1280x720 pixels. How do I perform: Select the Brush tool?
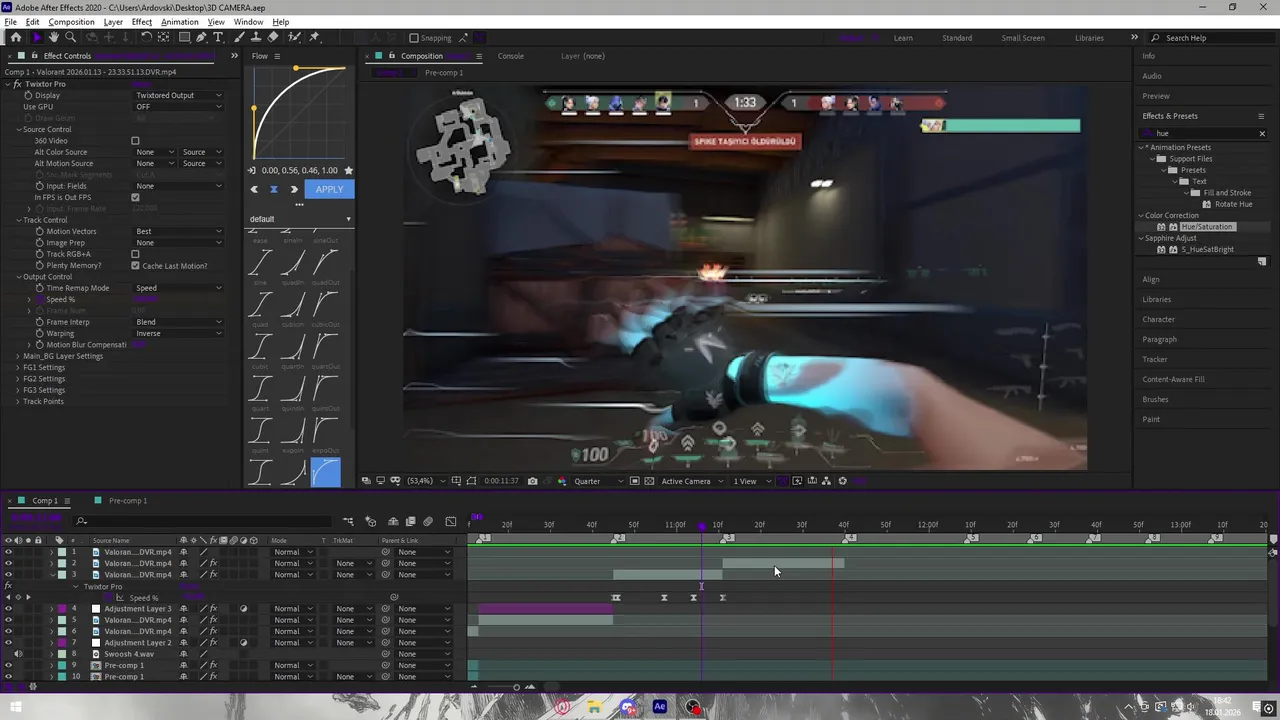point(240,37)
